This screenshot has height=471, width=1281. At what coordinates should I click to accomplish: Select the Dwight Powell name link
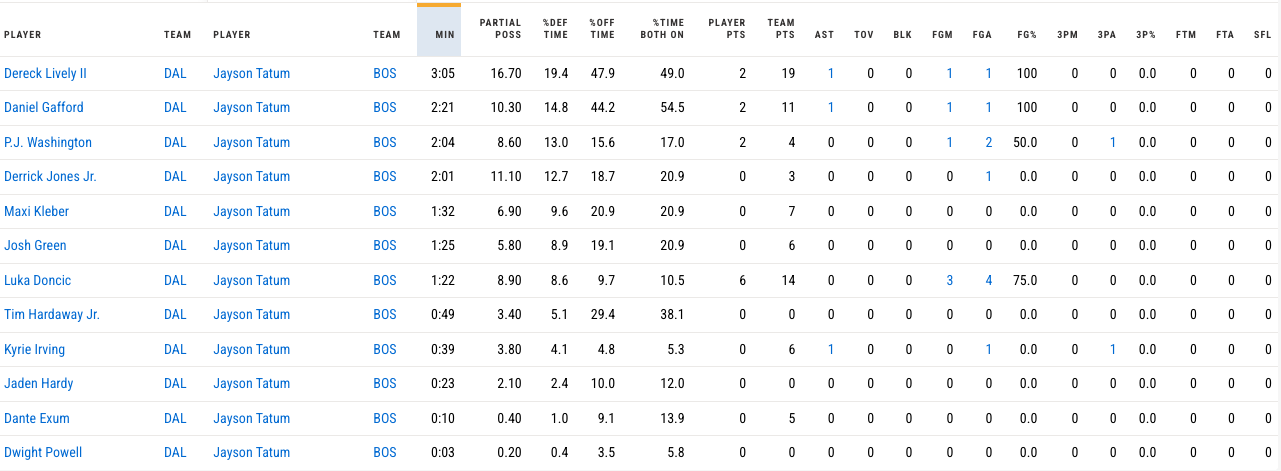(x=43, y=452)
